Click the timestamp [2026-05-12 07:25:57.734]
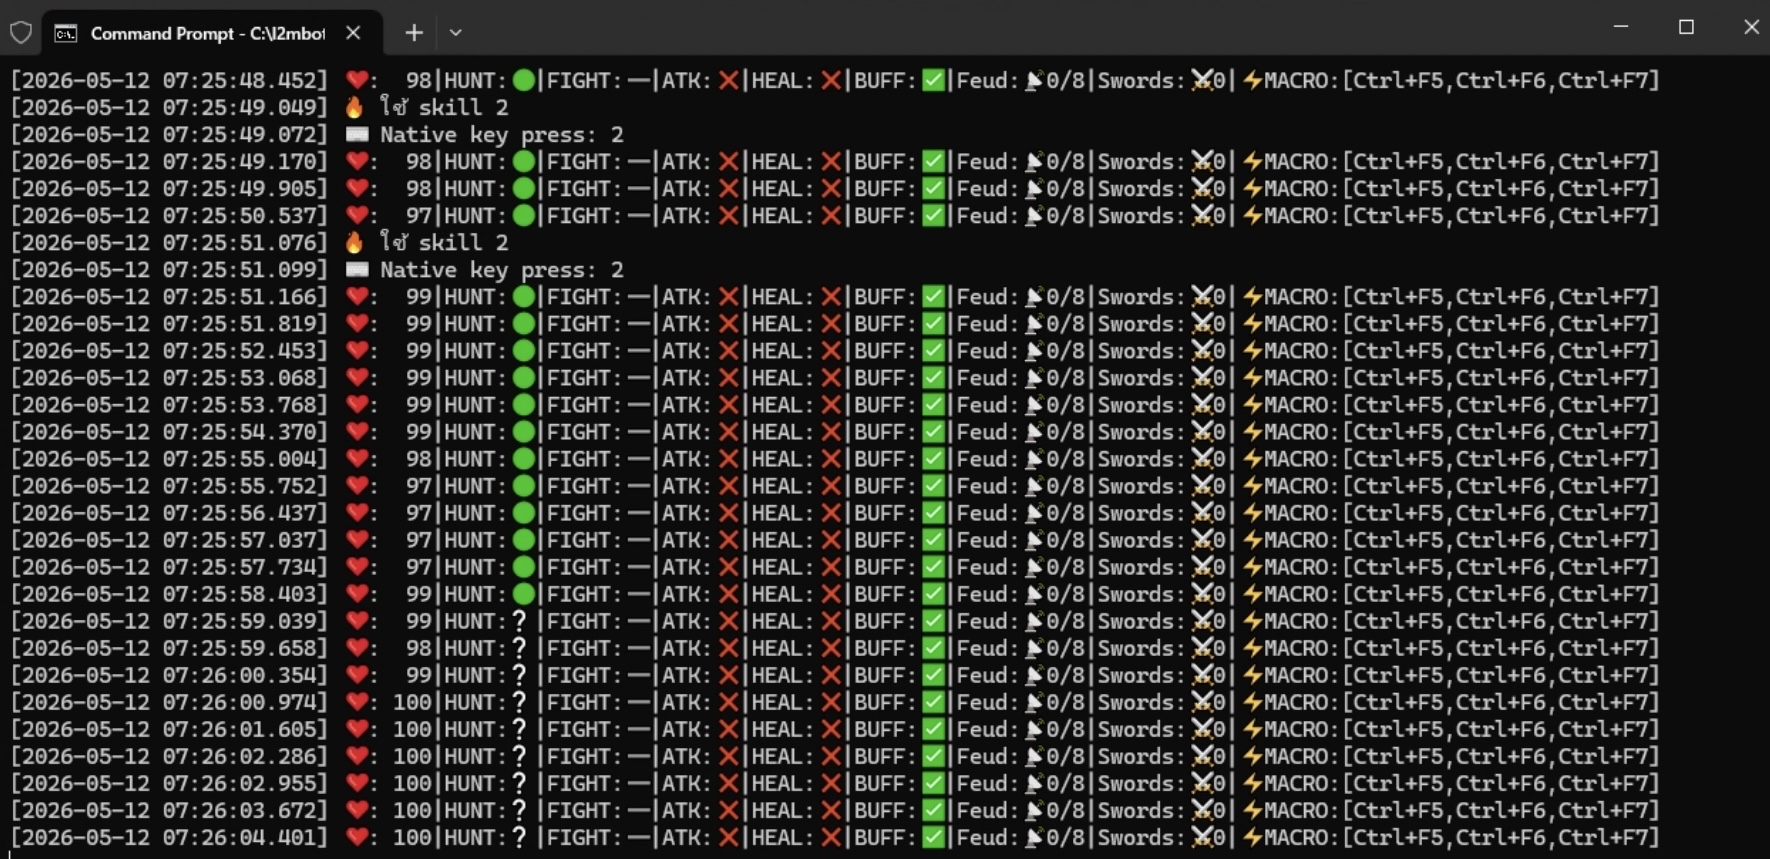The width and height of the screenshot is (1770, 859). 170,567
